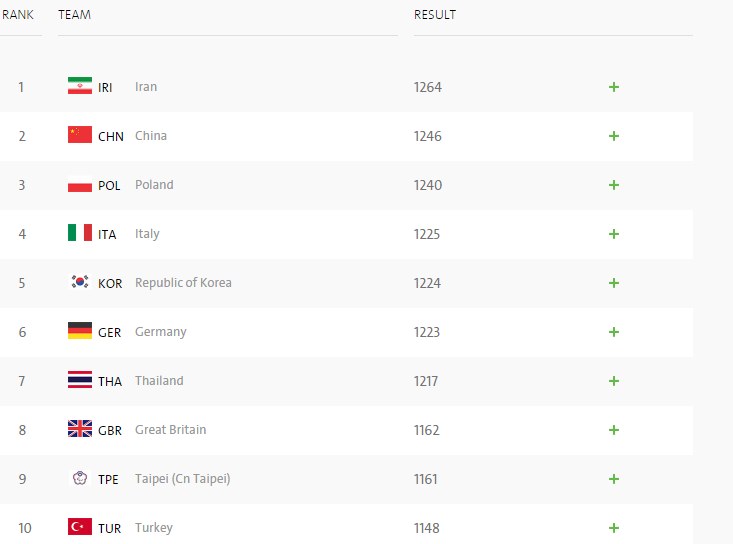Select the Germany team name
Screen dimensions: 733x544
160,332
